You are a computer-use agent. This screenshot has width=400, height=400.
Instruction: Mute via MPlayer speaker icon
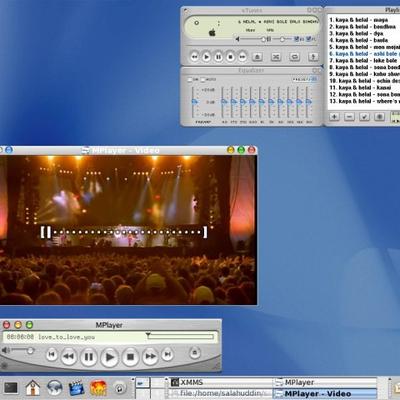click(5, 350)
